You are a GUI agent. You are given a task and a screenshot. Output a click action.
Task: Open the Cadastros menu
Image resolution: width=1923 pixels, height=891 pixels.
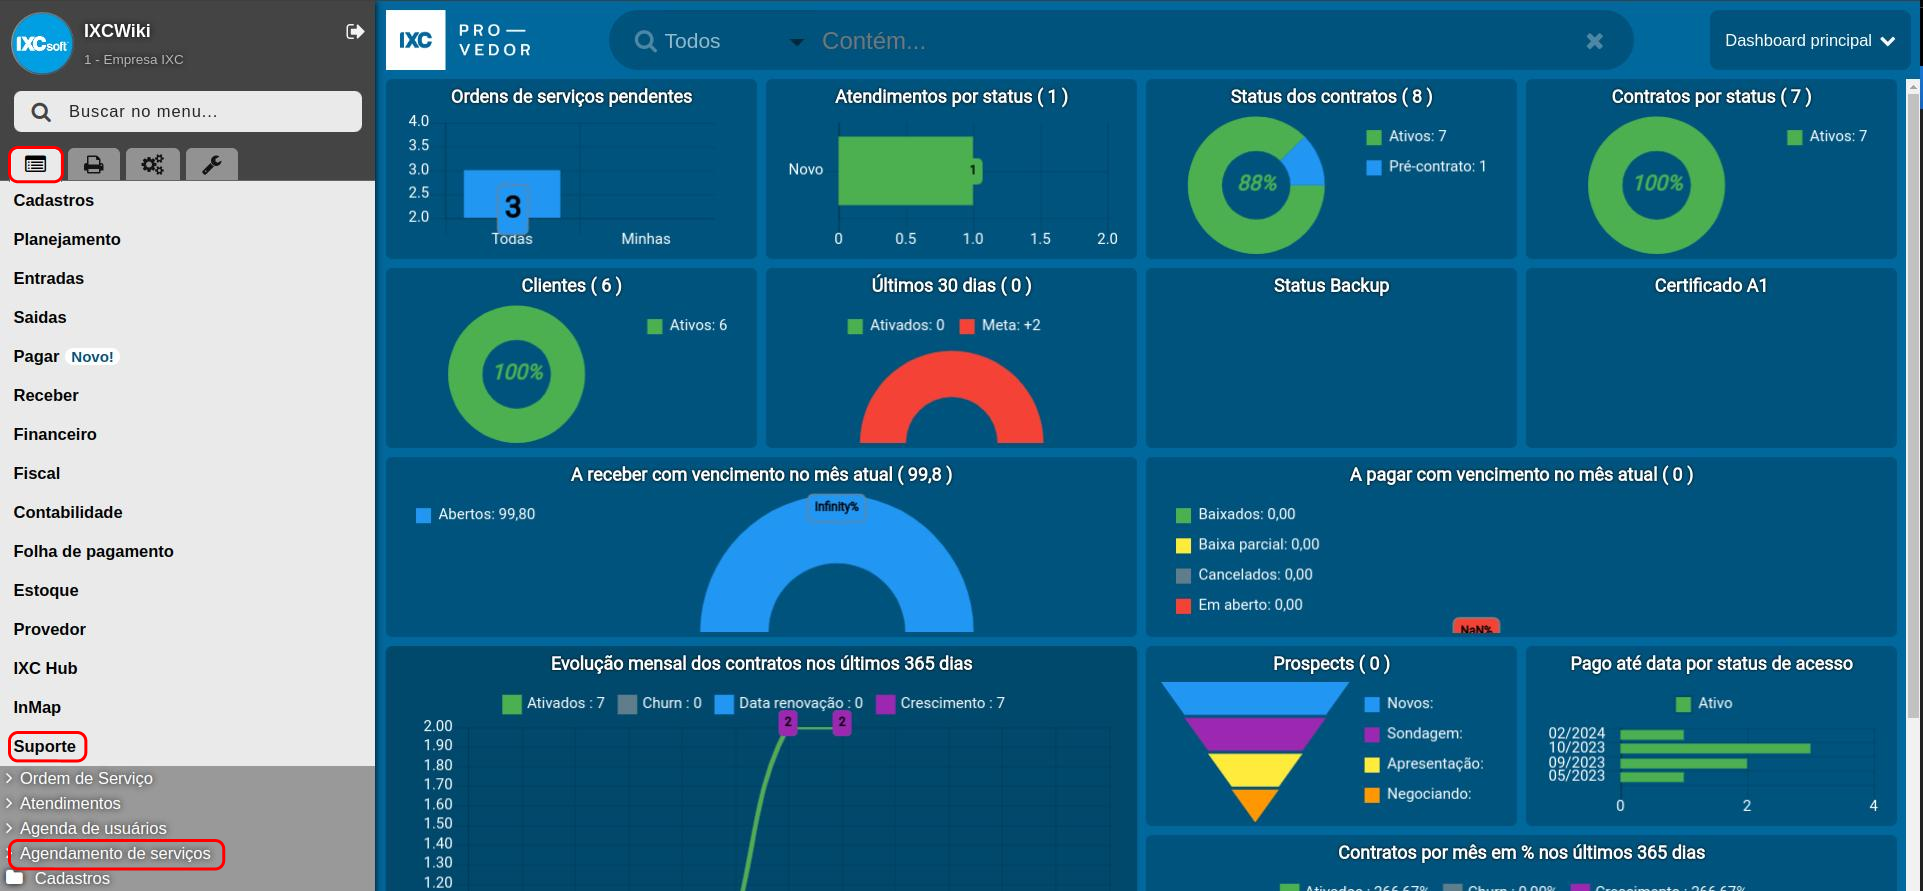coord(54,200)
